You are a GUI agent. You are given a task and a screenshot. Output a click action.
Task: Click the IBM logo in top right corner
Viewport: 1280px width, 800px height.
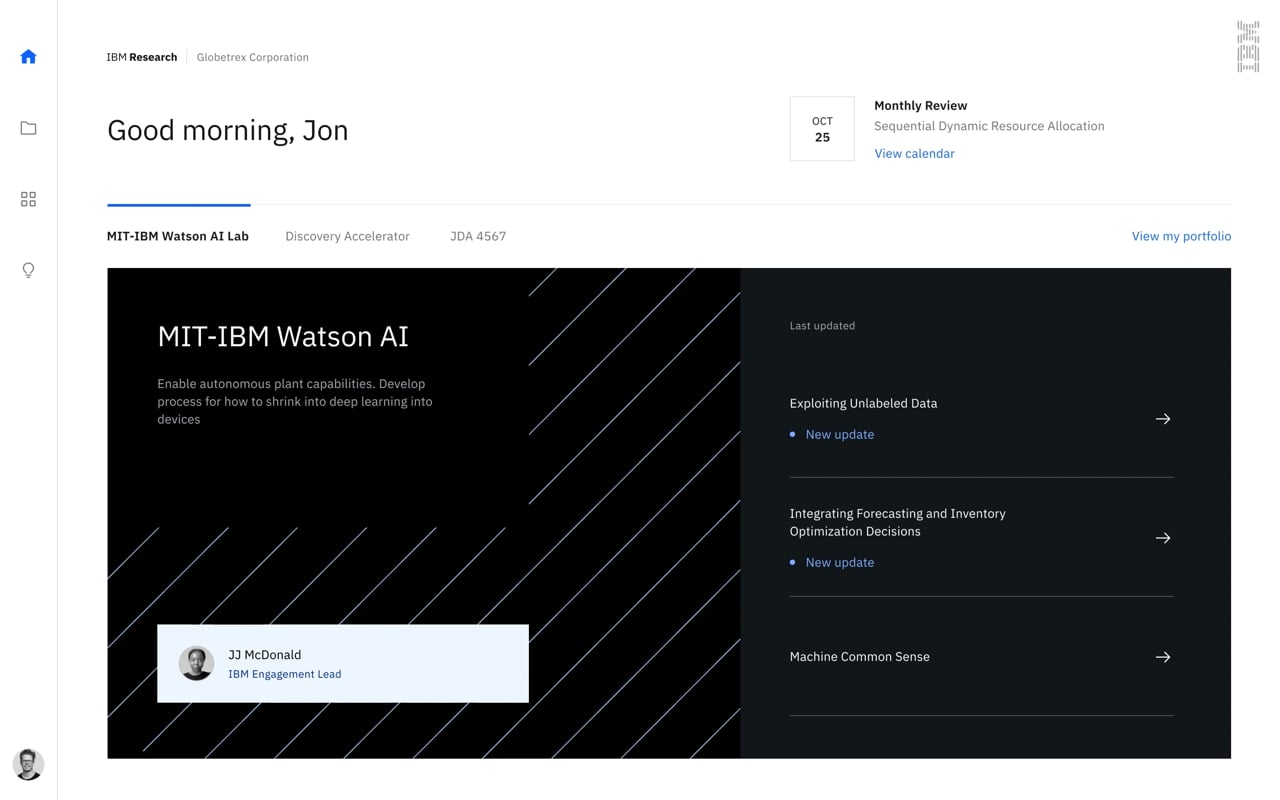(1247, 45)
